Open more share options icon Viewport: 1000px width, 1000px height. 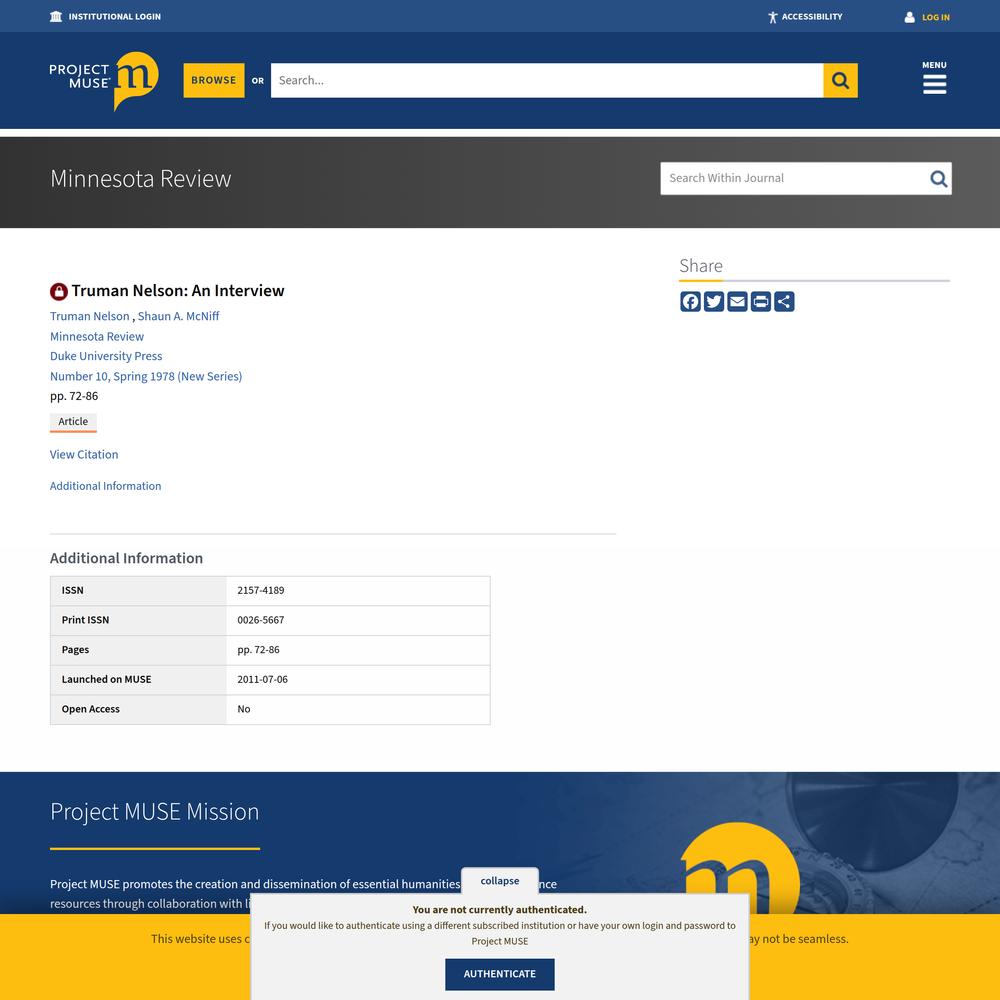coord(784,302)
